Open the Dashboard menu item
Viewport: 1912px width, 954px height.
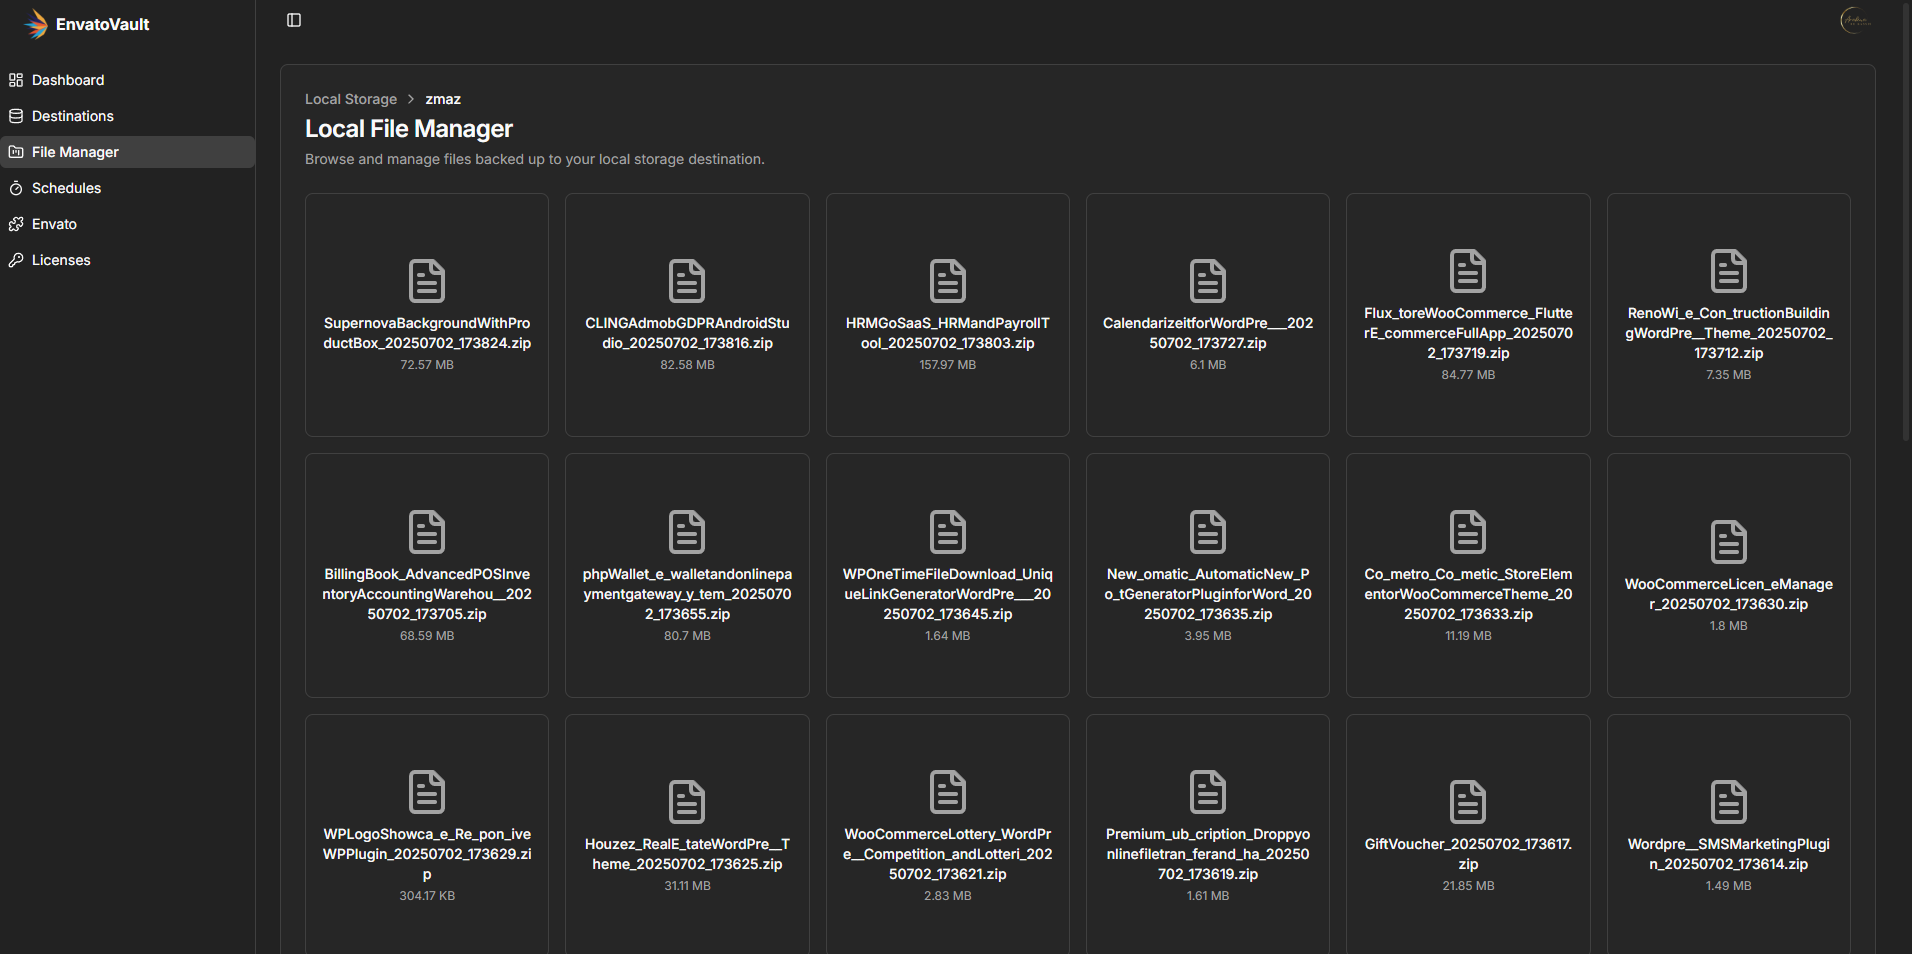pos(128,80)
